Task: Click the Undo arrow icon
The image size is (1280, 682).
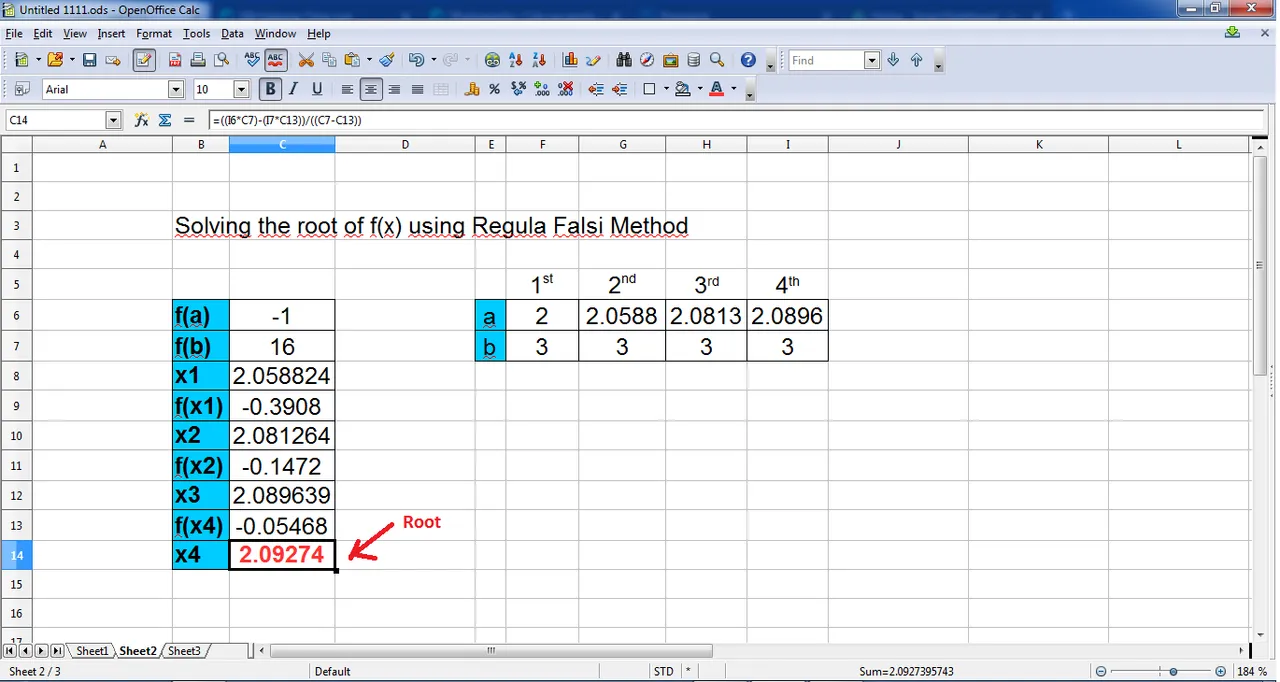Action: pos(416,61)
